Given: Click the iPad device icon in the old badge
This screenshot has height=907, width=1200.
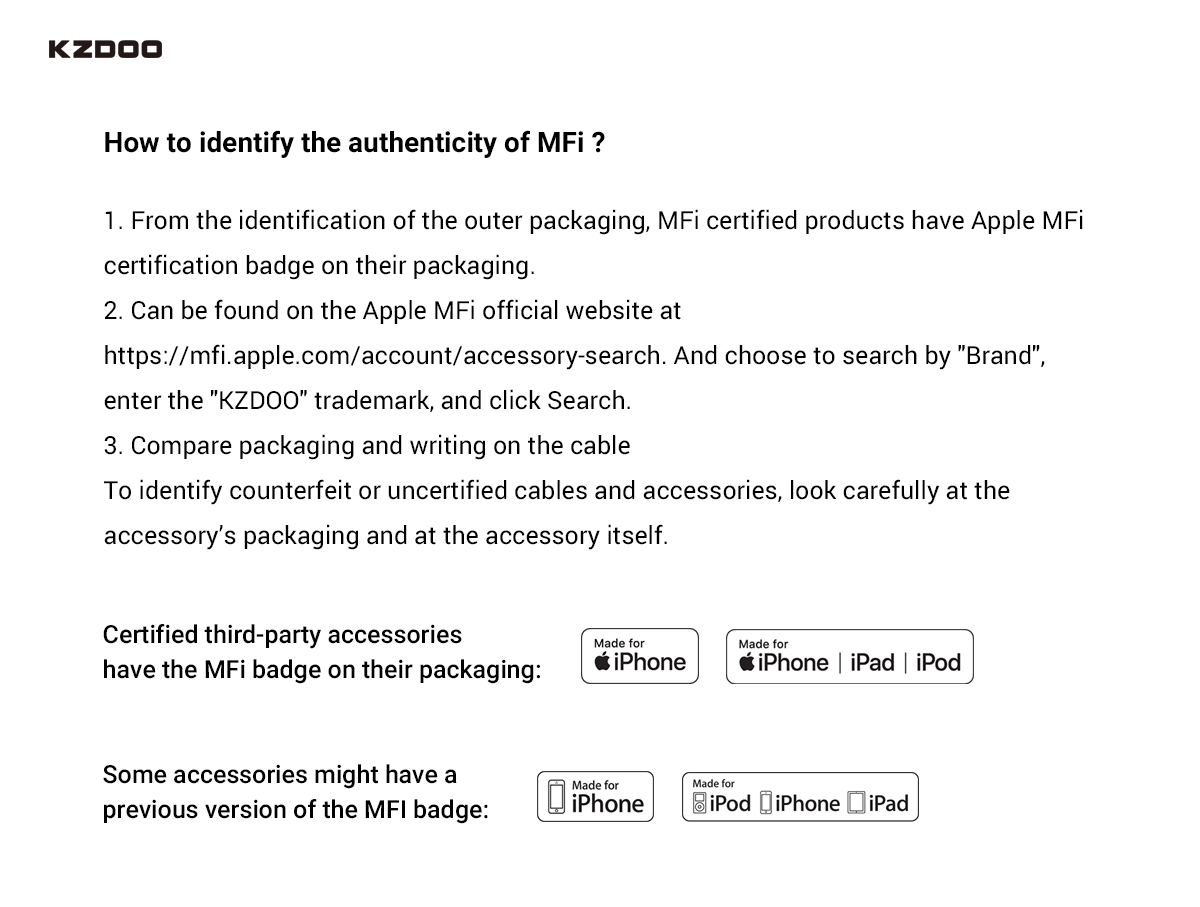Looking at the screenshot, I should point(856,803).
